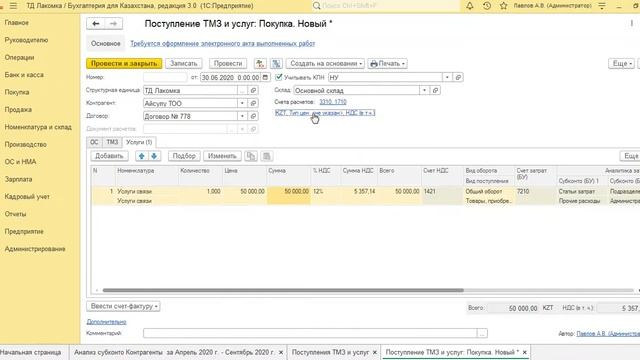Screen dimensions: 640x360
Task: Open history clock icon
Action: 487,6
